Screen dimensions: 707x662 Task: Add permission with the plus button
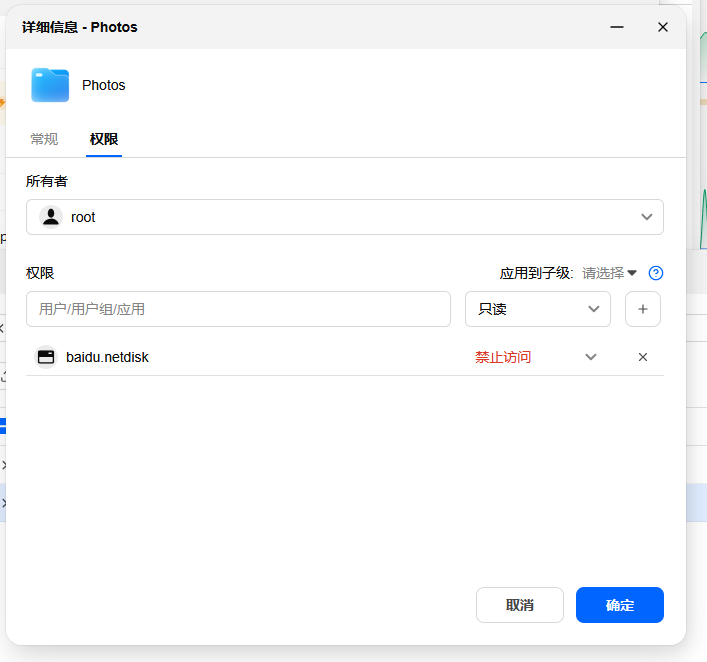click(x=643, y=309)
